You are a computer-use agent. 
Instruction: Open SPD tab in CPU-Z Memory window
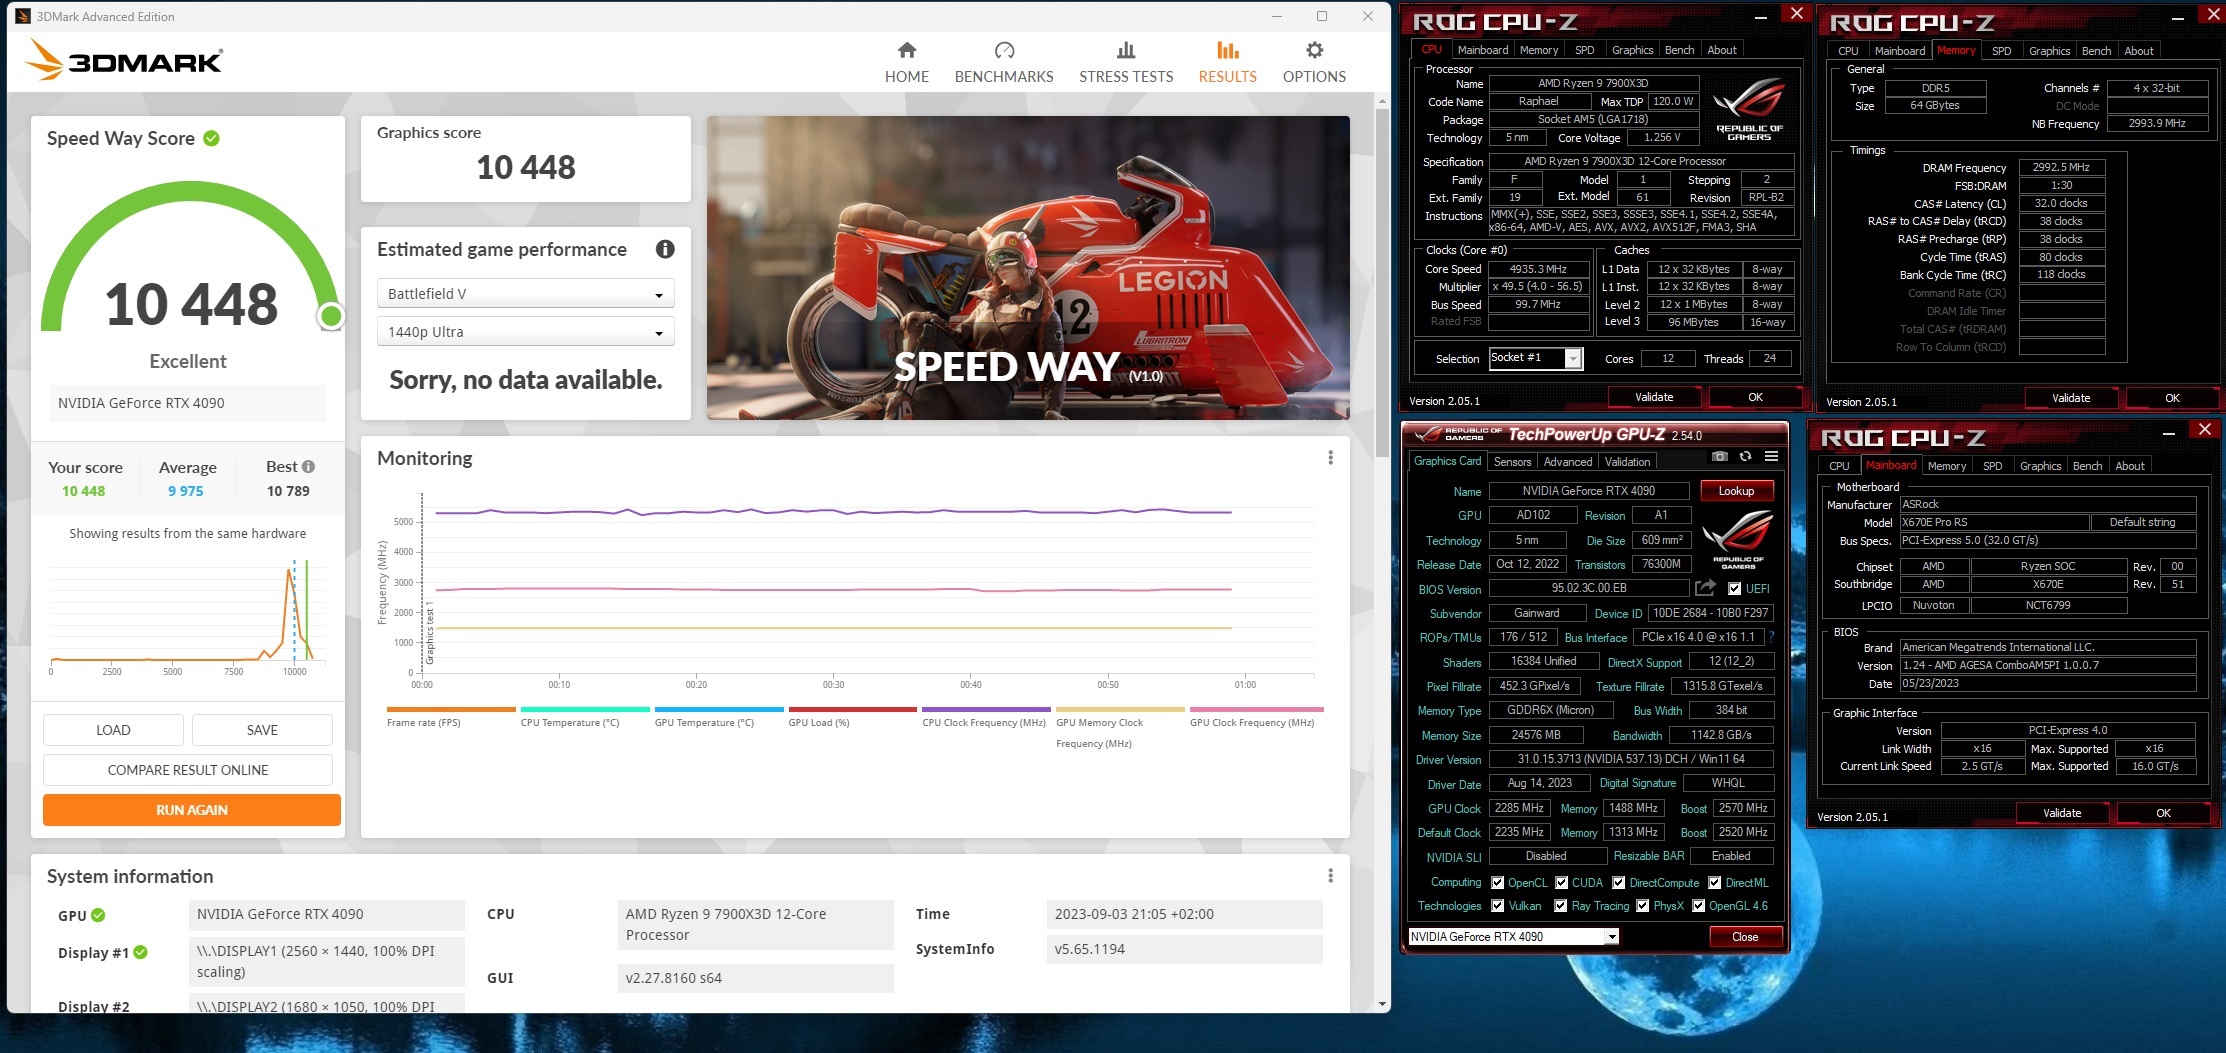pyautogui.click(x=2001, y=51)
